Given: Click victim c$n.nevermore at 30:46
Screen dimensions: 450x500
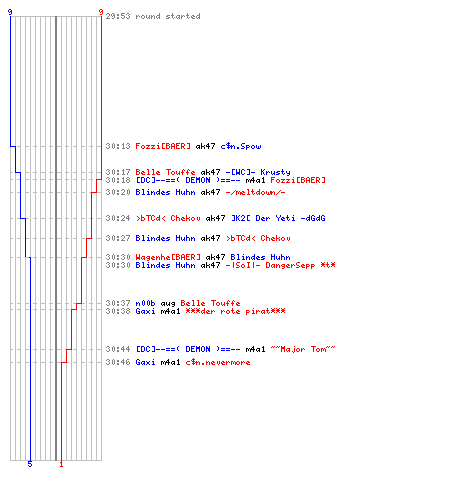Looking at the screenshot, I should pos(218,362).
